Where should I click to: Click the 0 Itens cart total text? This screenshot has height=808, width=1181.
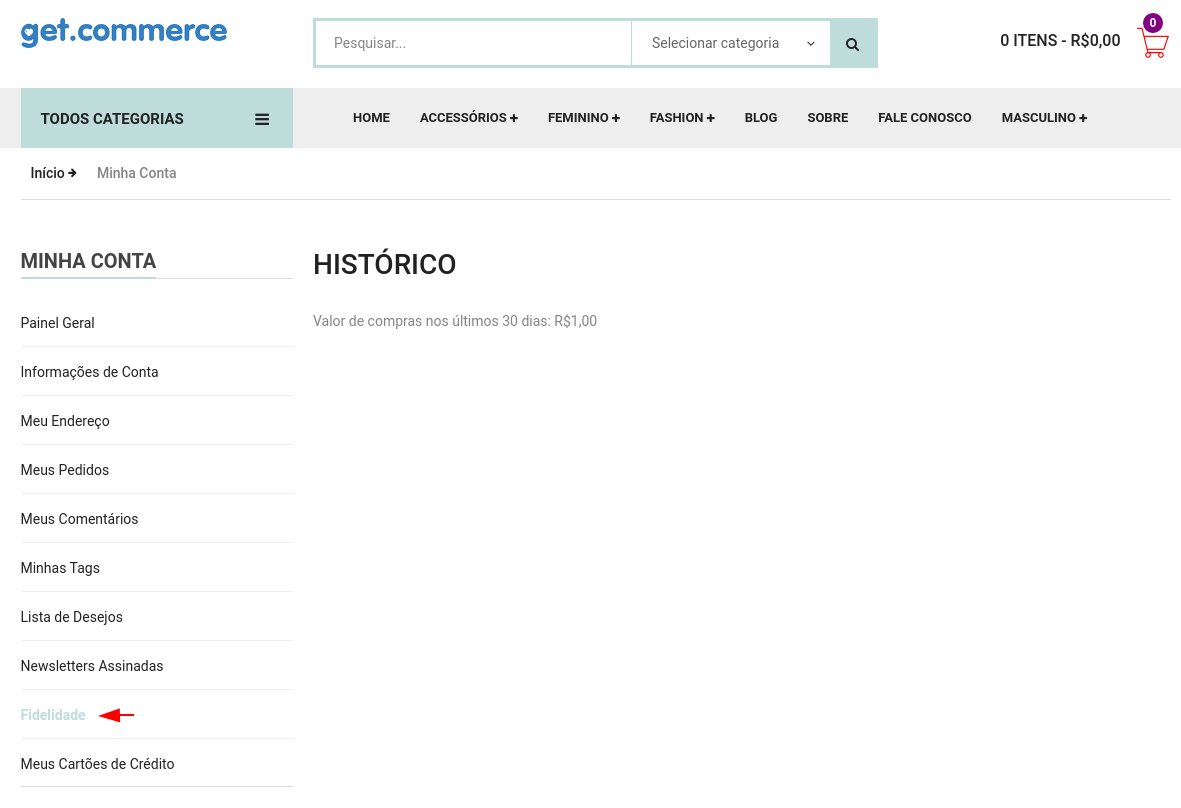click(x=1060, y=41)
